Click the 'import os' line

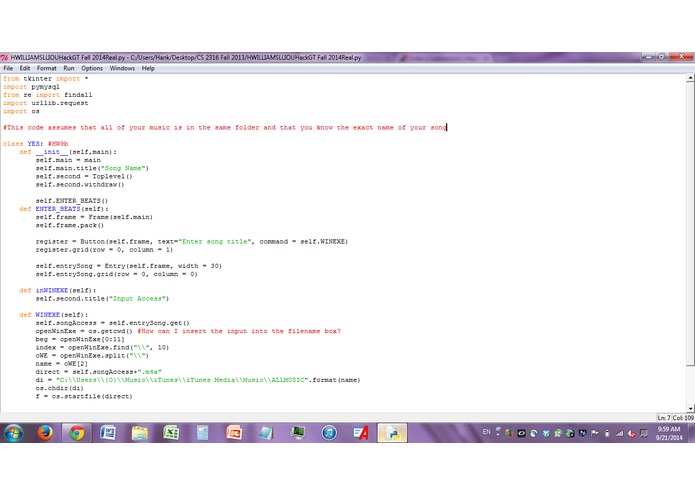click(x=21, y=111)
